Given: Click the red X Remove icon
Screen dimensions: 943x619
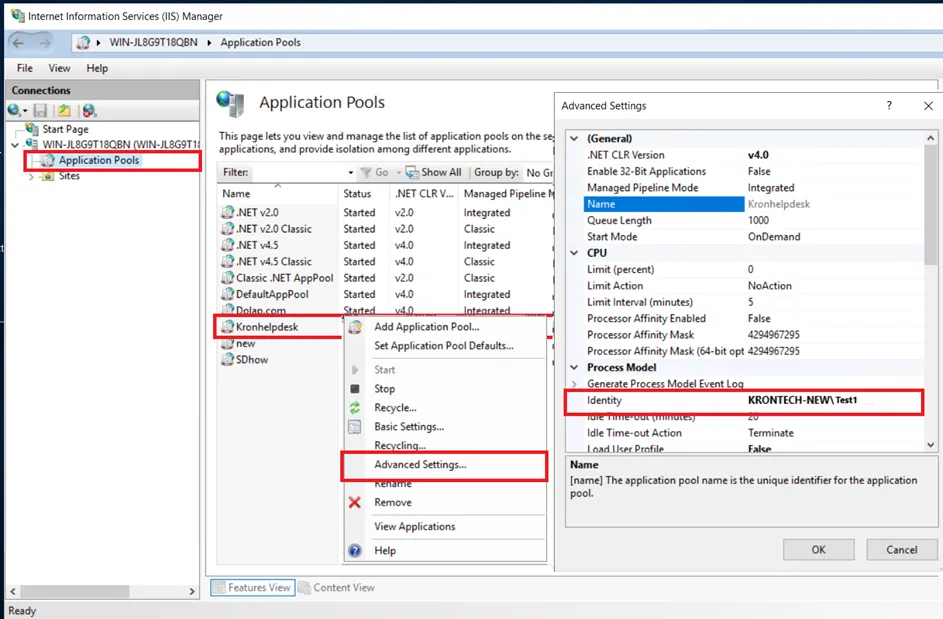Looking at the screenshot, I should 355,502.
